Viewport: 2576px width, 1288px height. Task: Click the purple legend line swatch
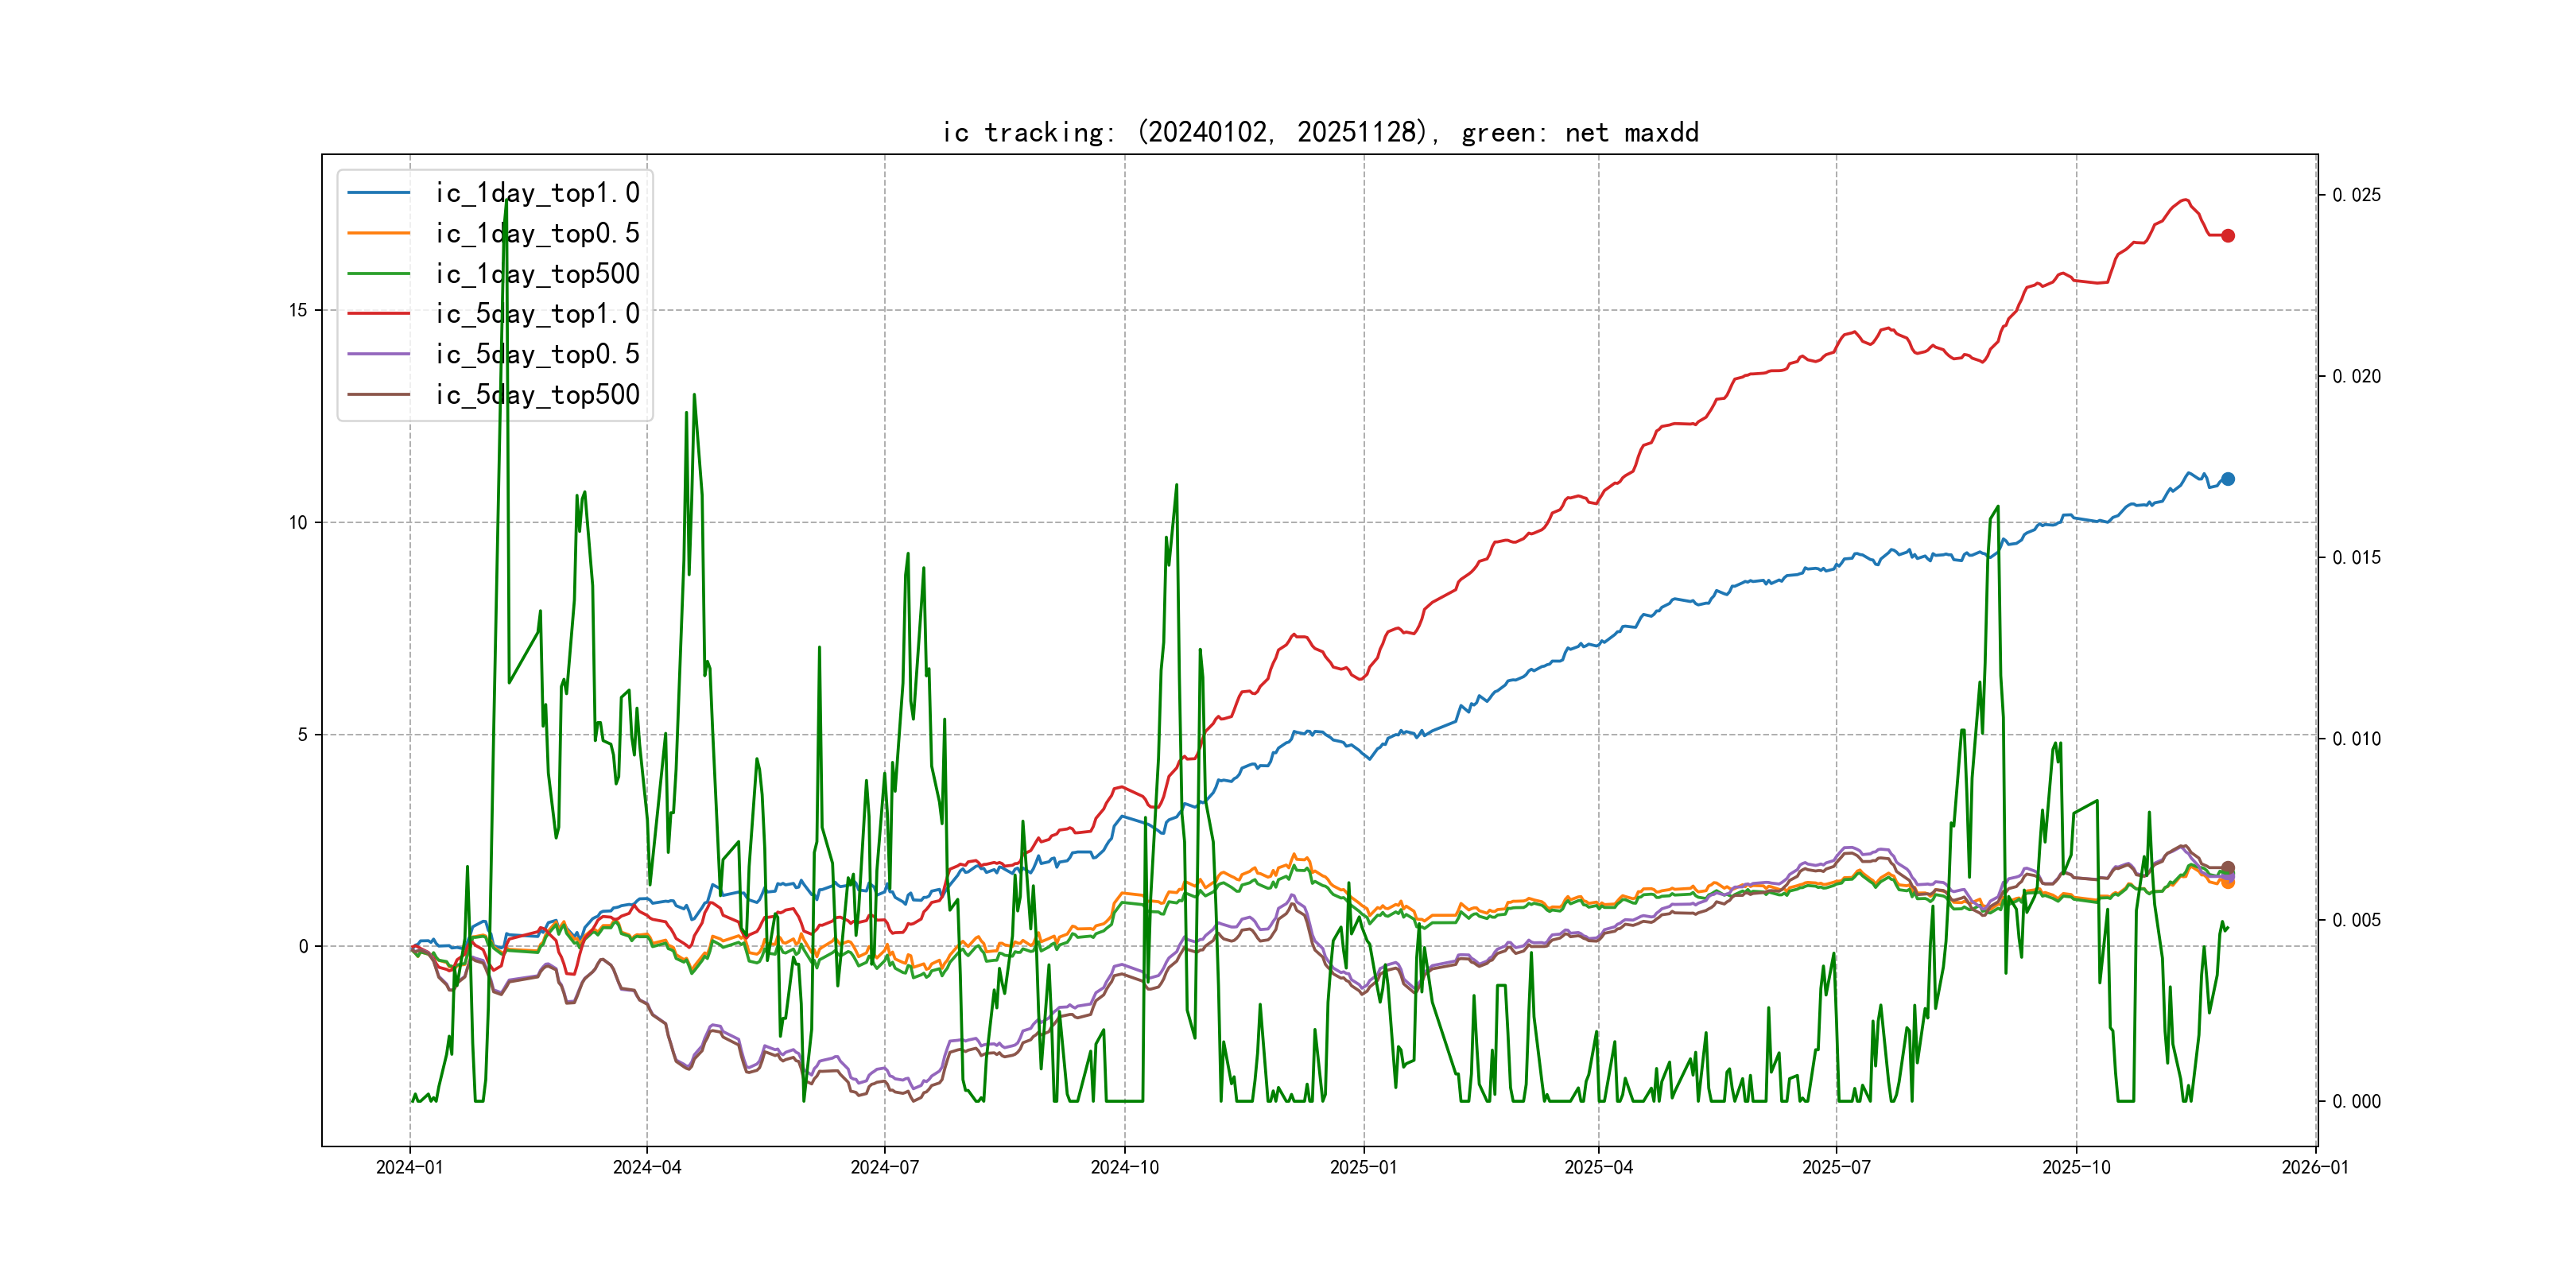click(379, 354)
